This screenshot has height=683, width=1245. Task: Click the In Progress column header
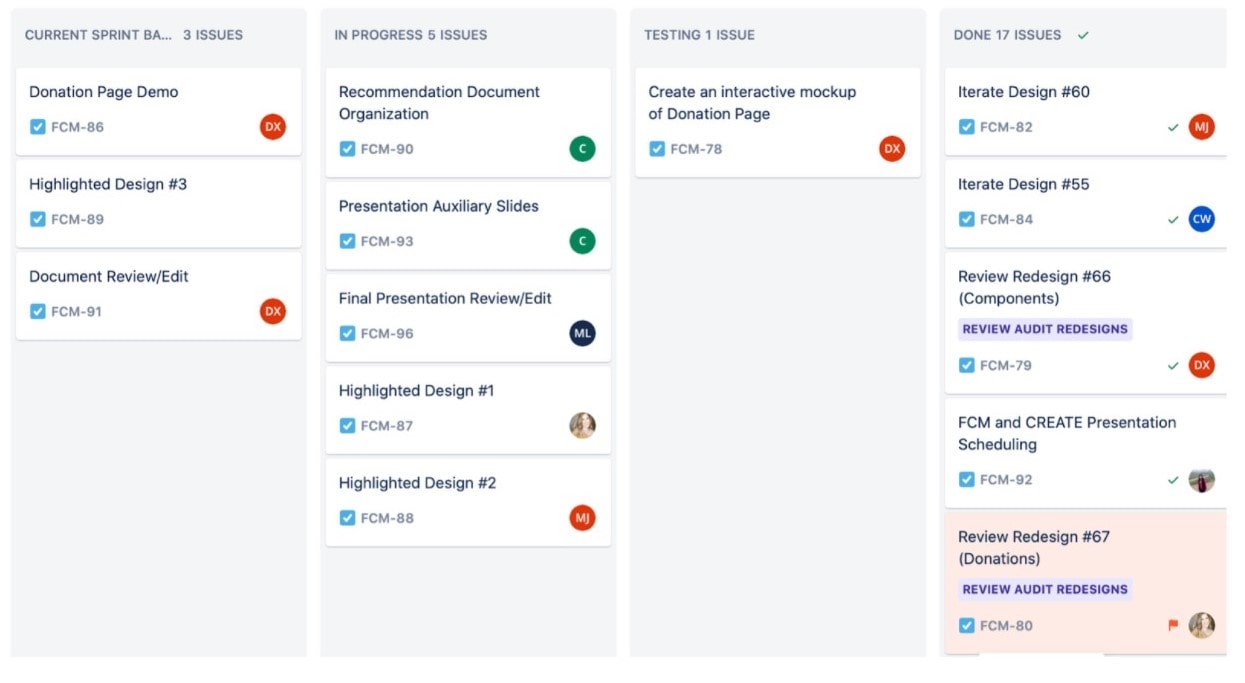pos(410,35)
